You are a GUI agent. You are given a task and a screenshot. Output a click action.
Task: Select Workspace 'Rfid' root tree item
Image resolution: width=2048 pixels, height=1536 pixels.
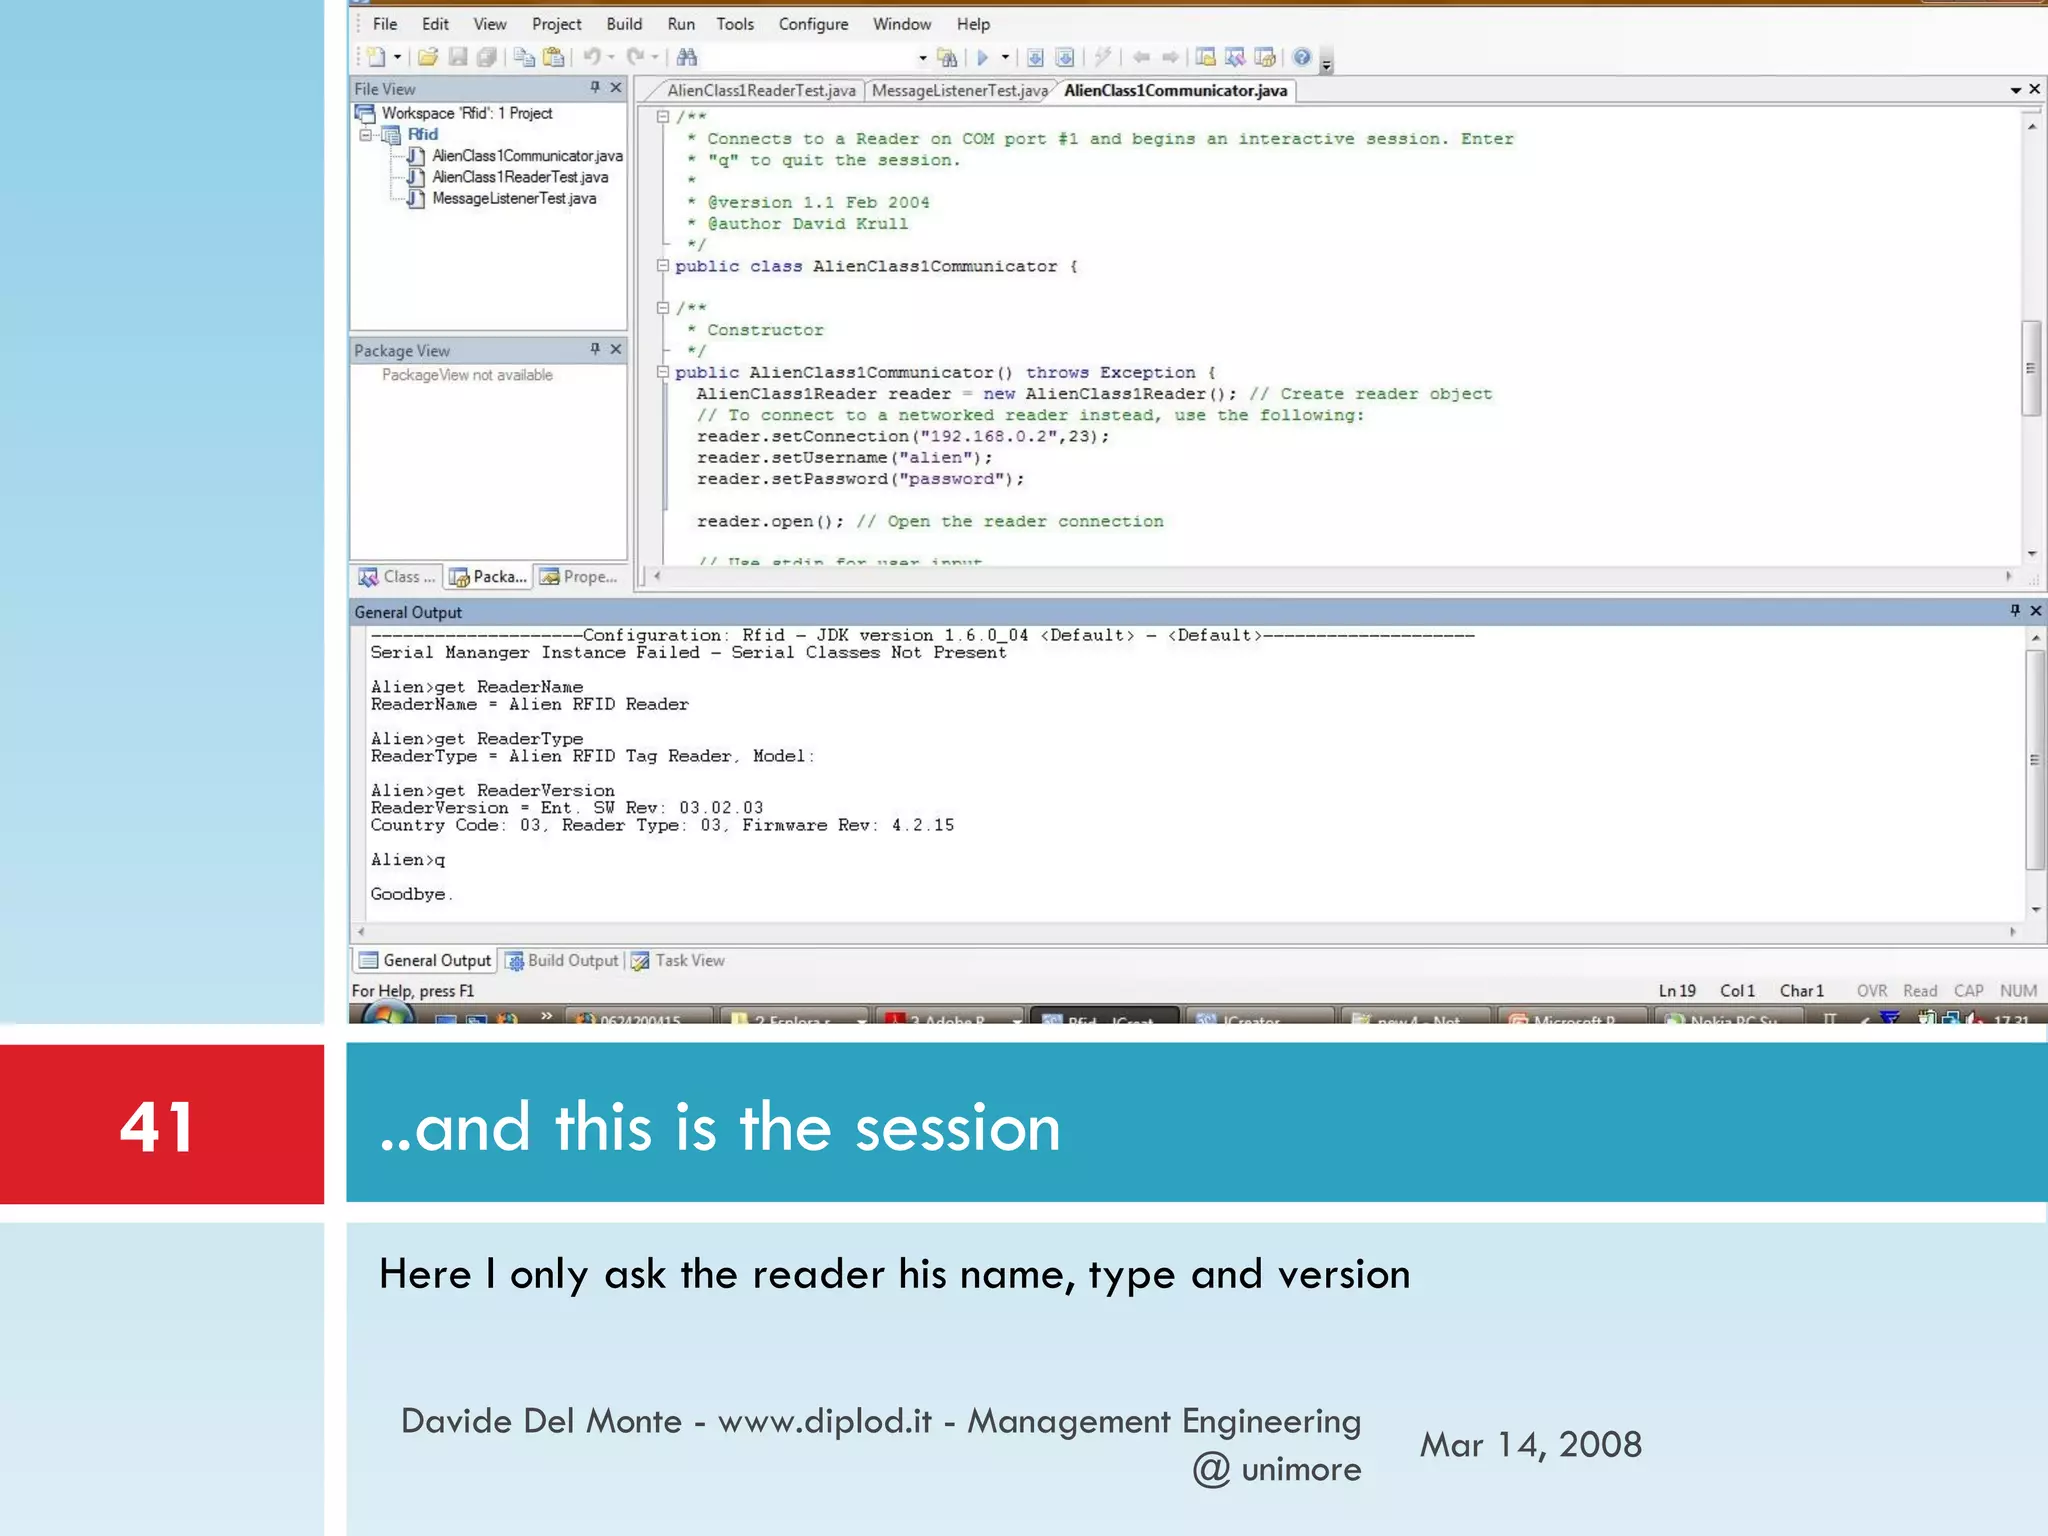tap(466, 113)
